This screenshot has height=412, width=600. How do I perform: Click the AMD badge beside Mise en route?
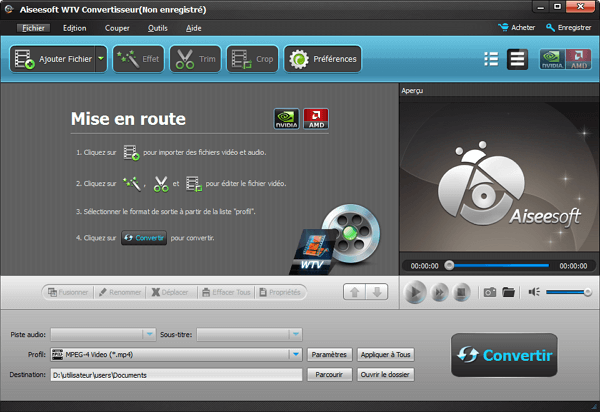(x=316, y=119)
